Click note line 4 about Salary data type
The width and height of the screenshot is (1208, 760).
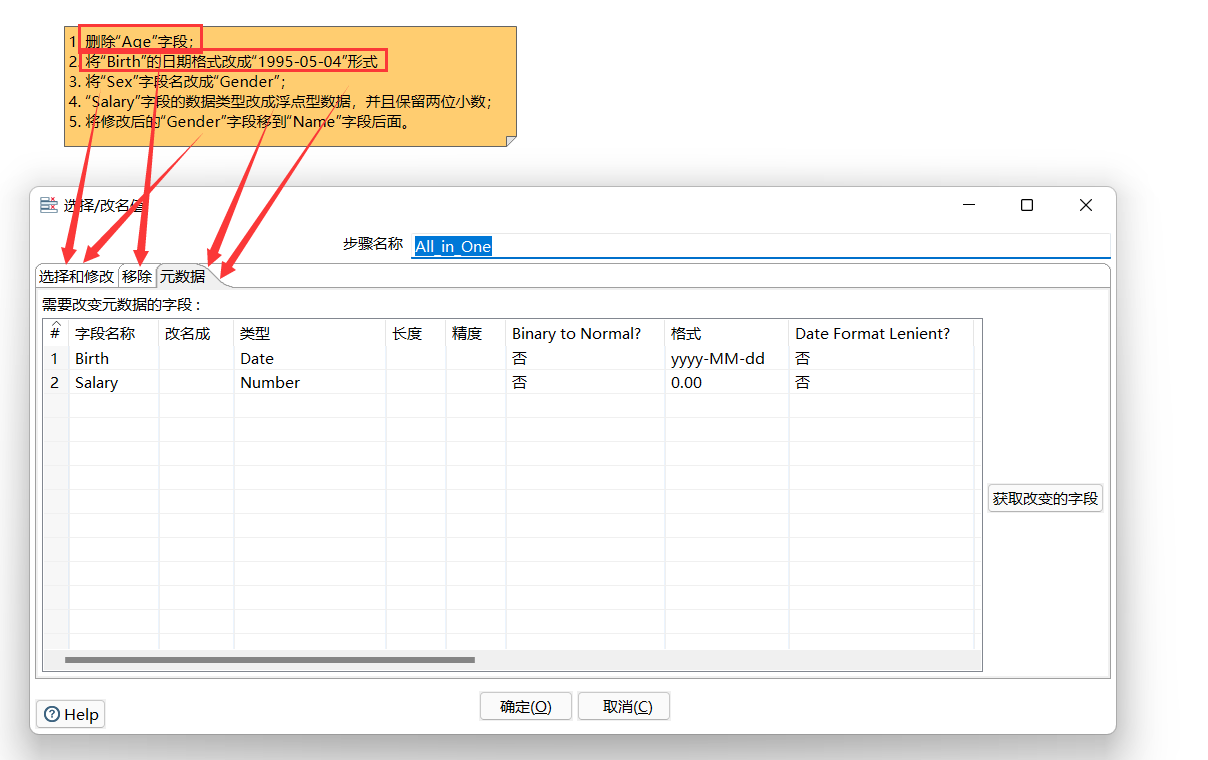(x=281, y=101)
